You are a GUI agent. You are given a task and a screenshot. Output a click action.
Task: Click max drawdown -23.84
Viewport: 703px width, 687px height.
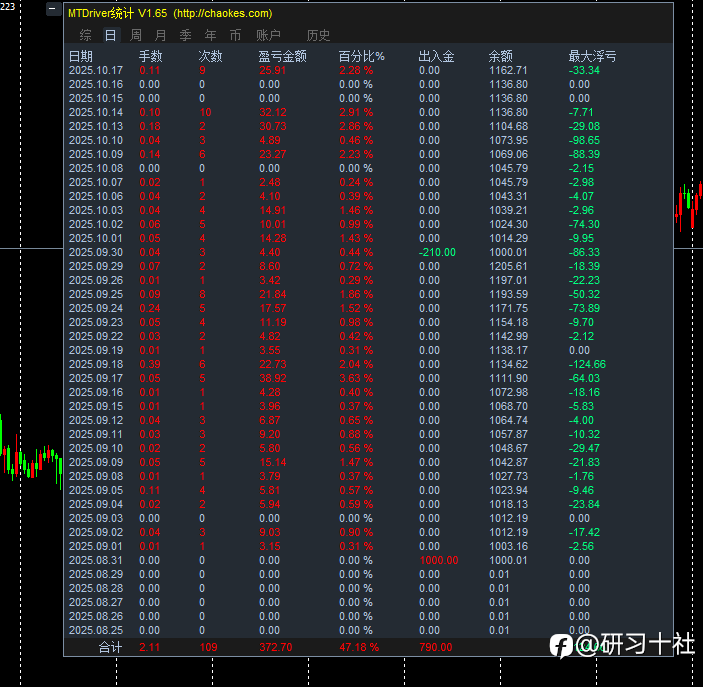[x=584, y=504]
